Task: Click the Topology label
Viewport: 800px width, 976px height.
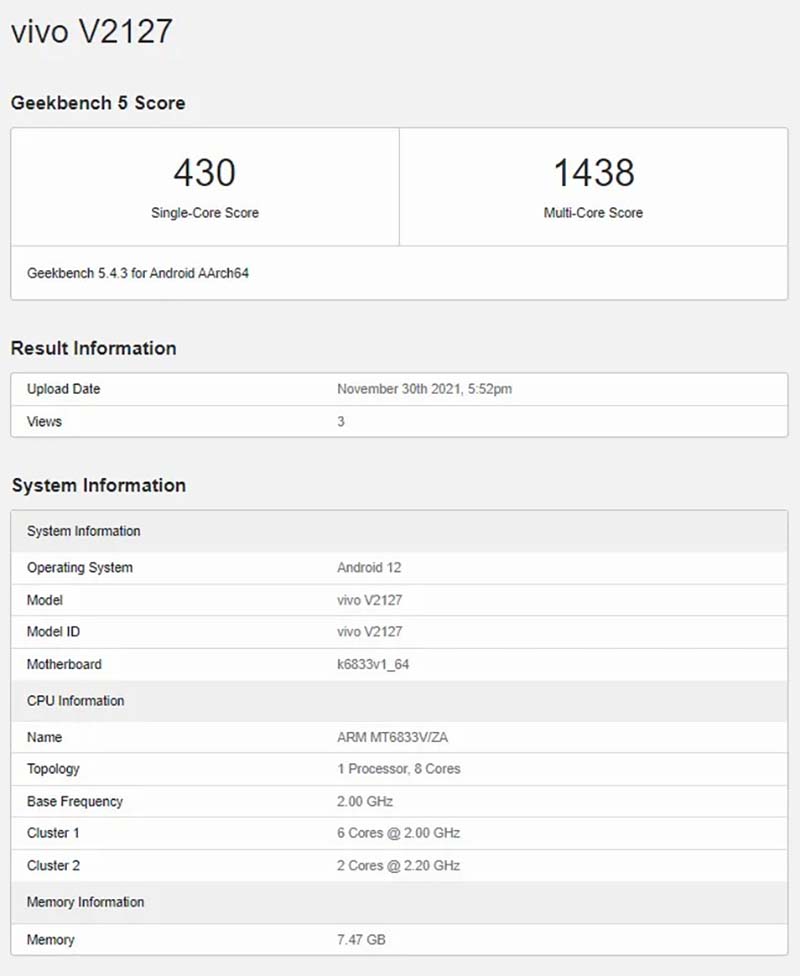Action: click(x=54, y=769)
